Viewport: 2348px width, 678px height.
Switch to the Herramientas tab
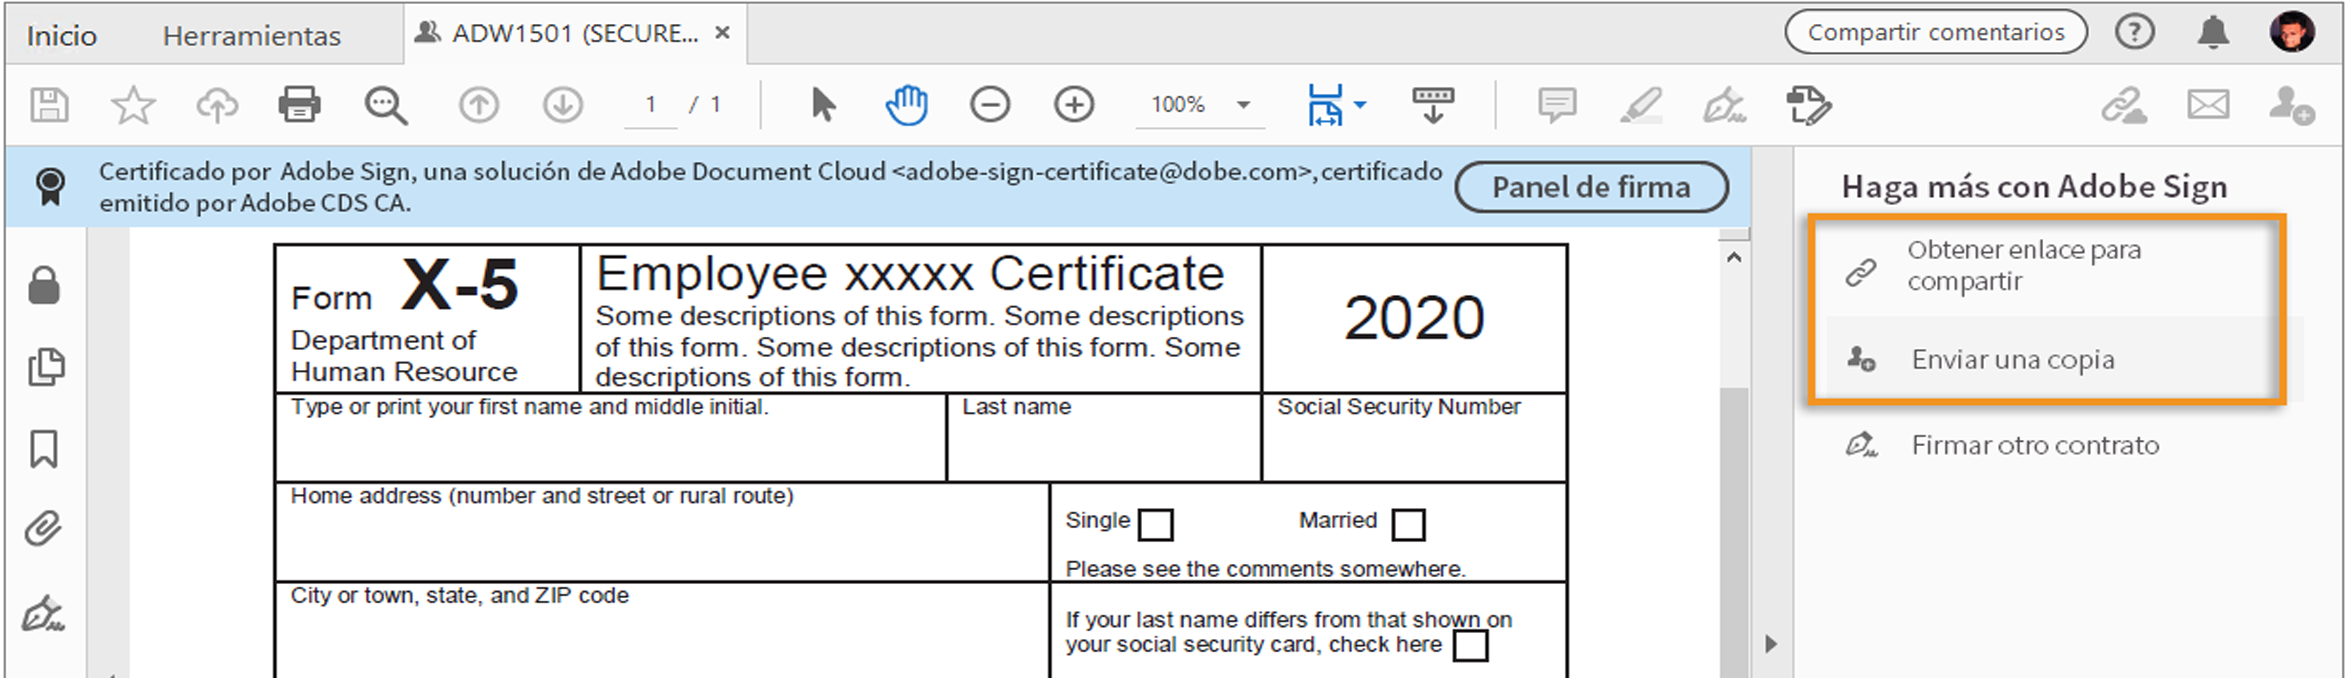coord(252,36)
